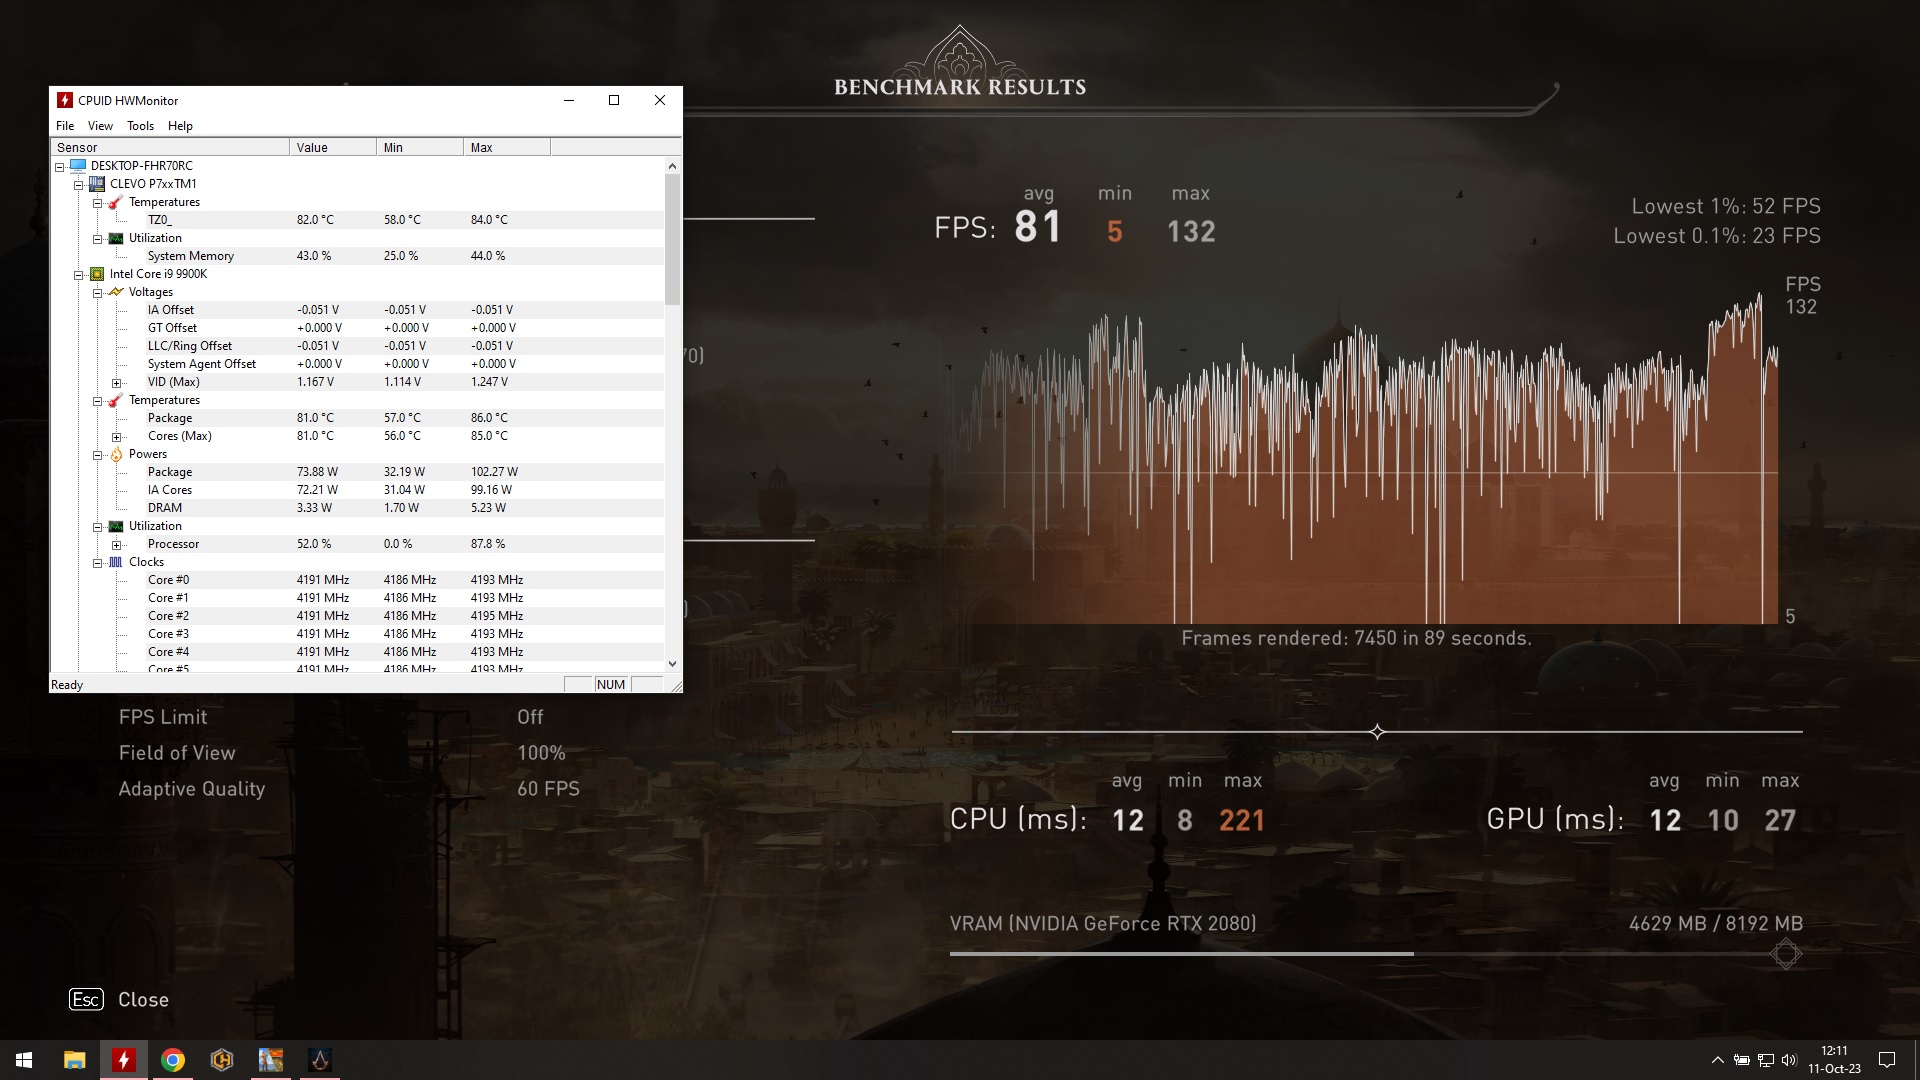Click the Sensor column header

170,147
